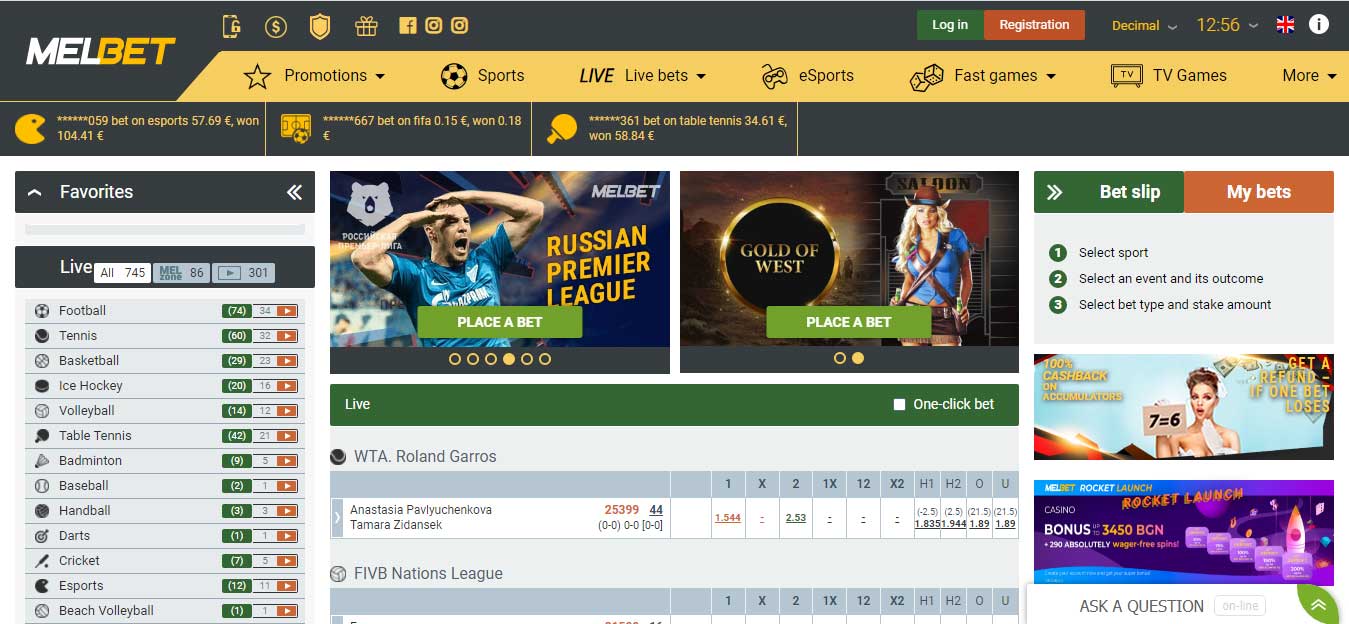Screen dimensions: 1349x624
Task: Open the Decimal odds format dropdown
Action: click(x=1144, y=26)
